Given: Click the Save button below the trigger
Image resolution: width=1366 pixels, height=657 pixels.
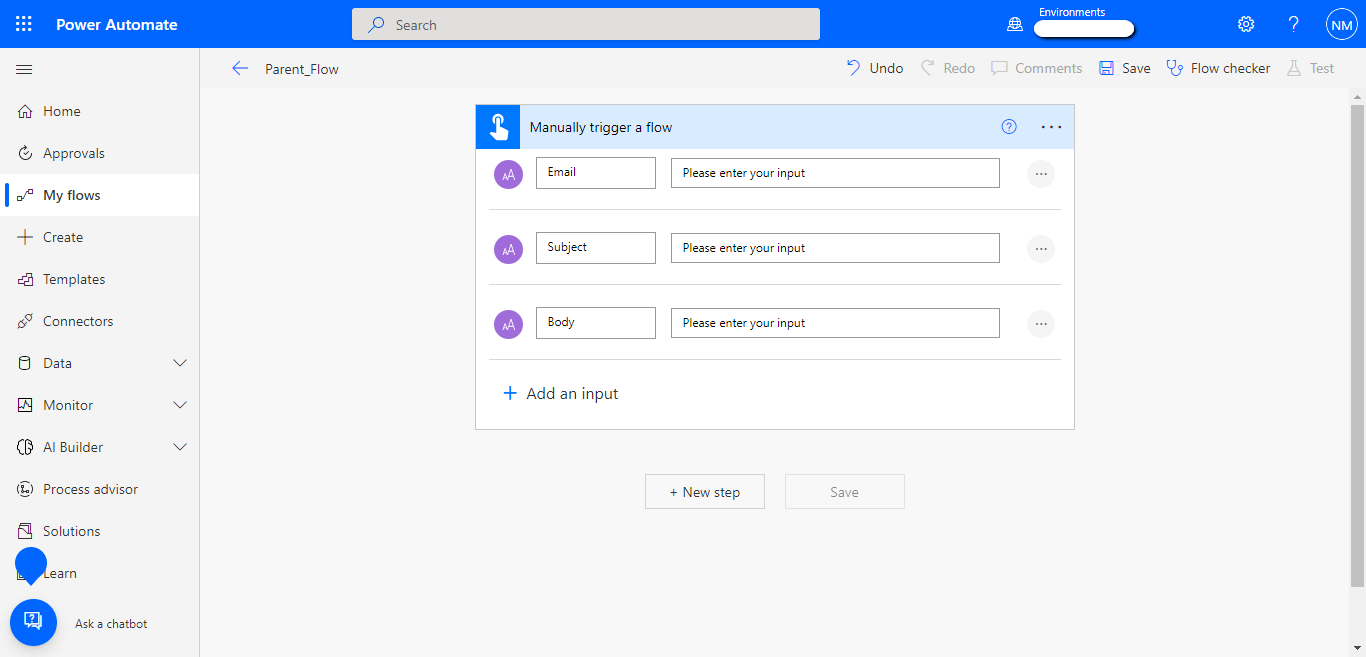Looking at the screenshot, I should pyautogui.click(x=845, y=492).
